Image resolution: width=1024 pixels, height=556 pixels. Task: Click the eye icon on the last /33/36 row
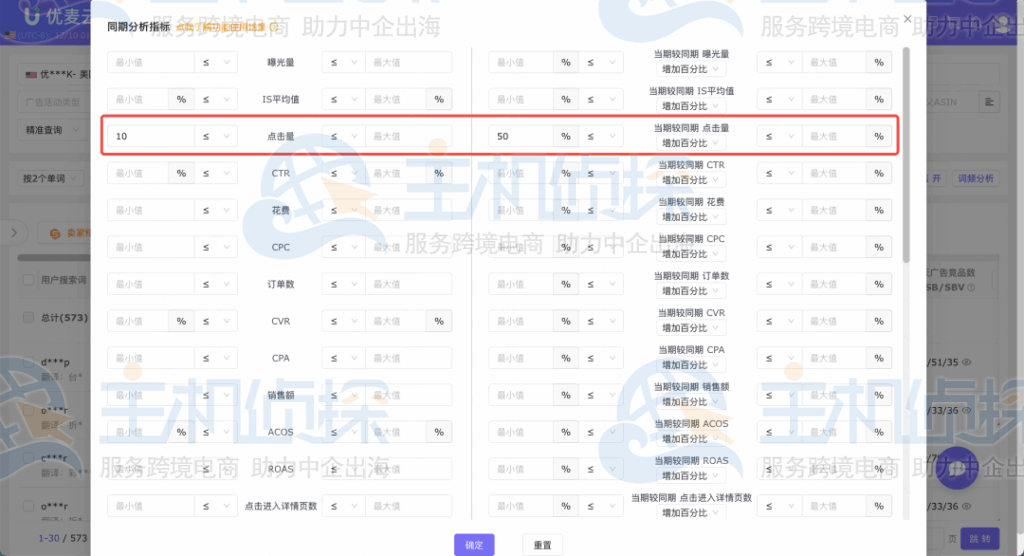(967, 506)
